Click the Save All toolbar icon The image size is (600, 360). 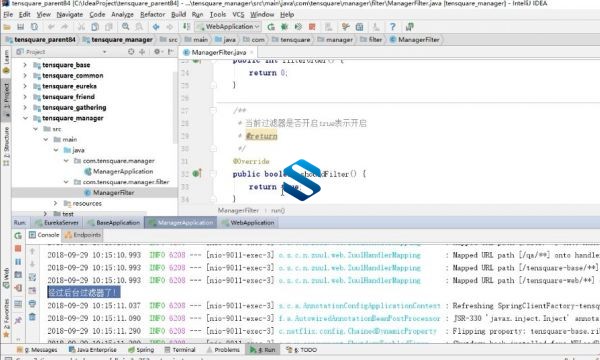(20, 27)
